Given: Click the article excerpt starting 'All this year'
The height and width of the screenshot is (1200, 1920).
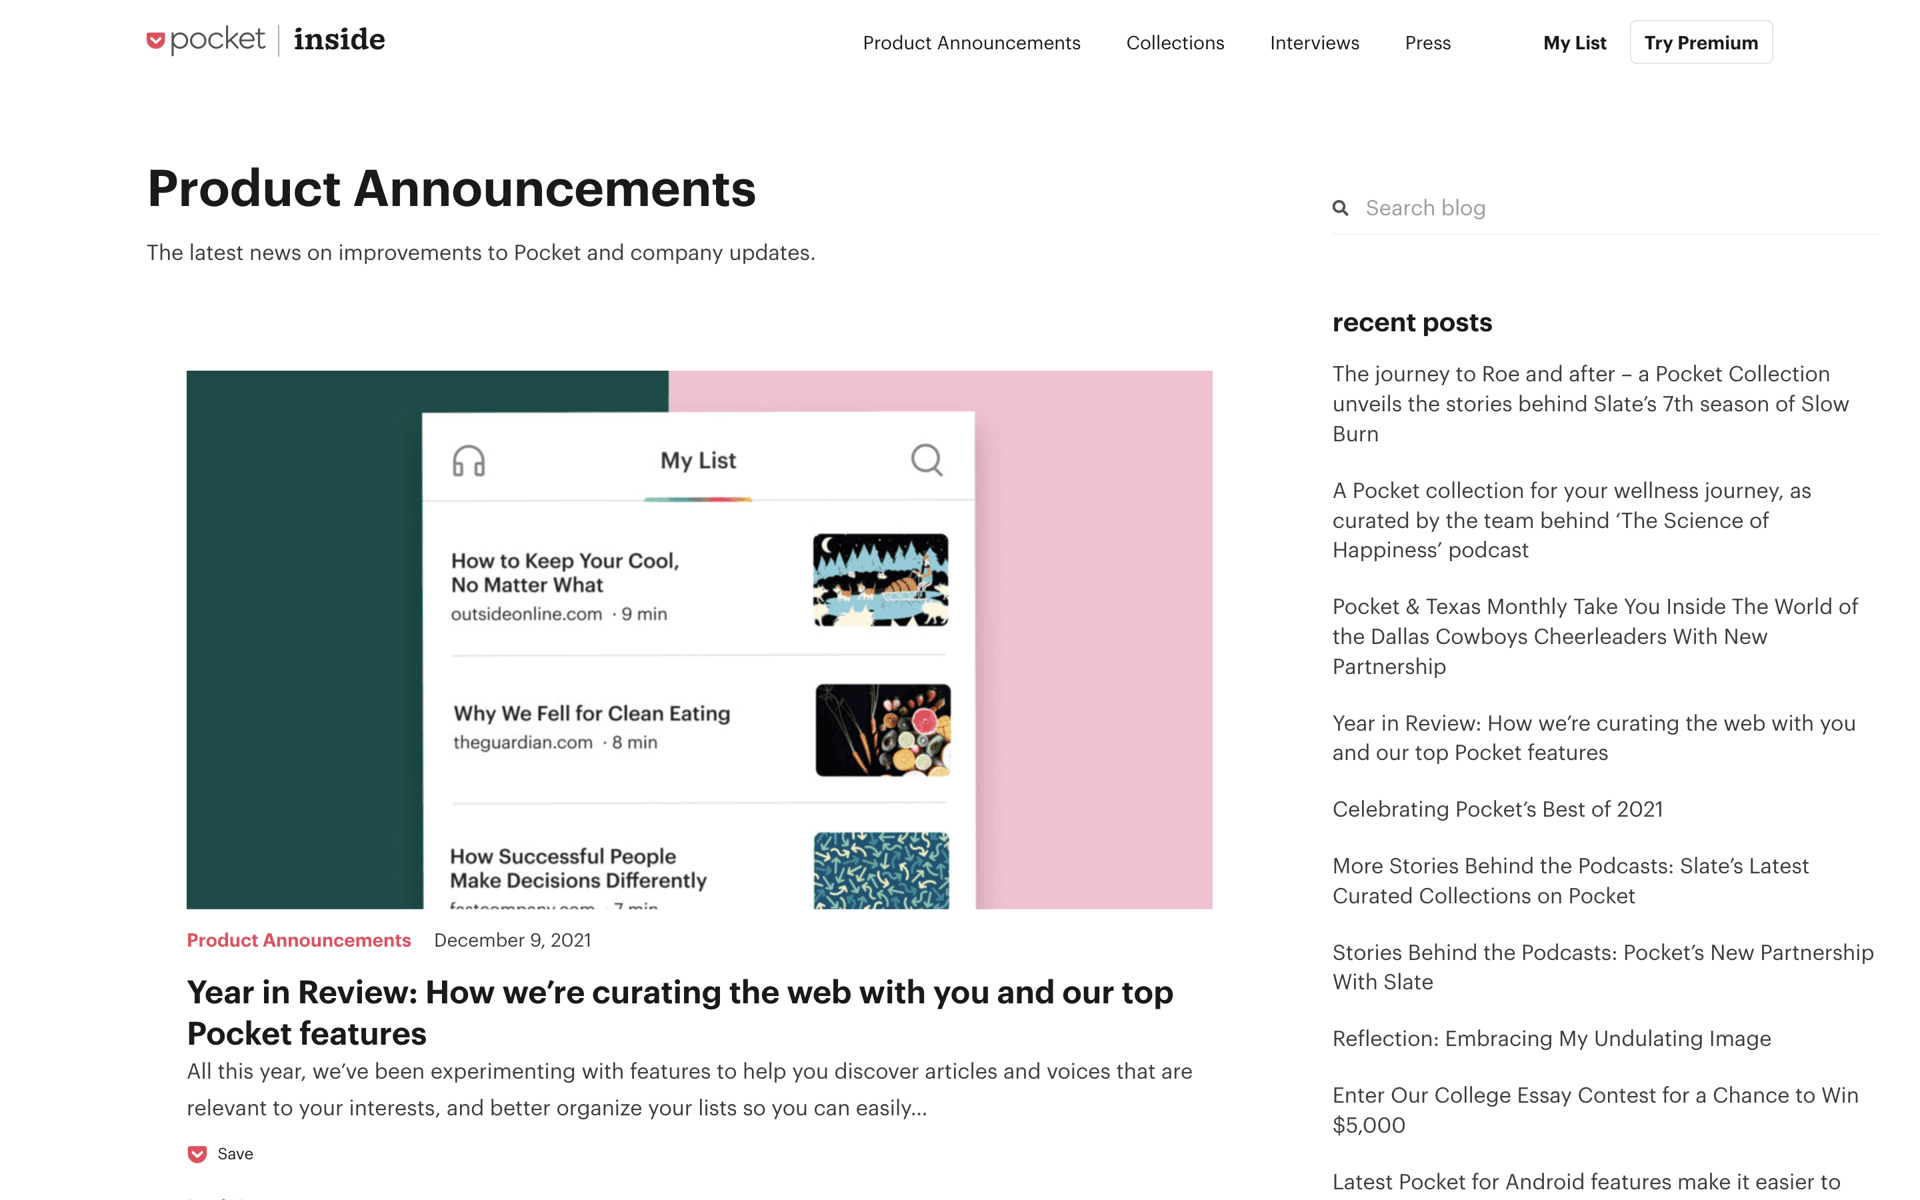Looking at the screenshot, I should (689, 1090).
